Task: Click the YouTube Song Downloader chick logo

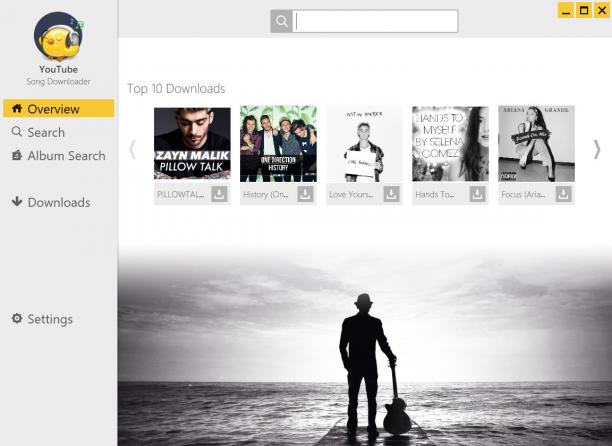Action: (59, 36)
